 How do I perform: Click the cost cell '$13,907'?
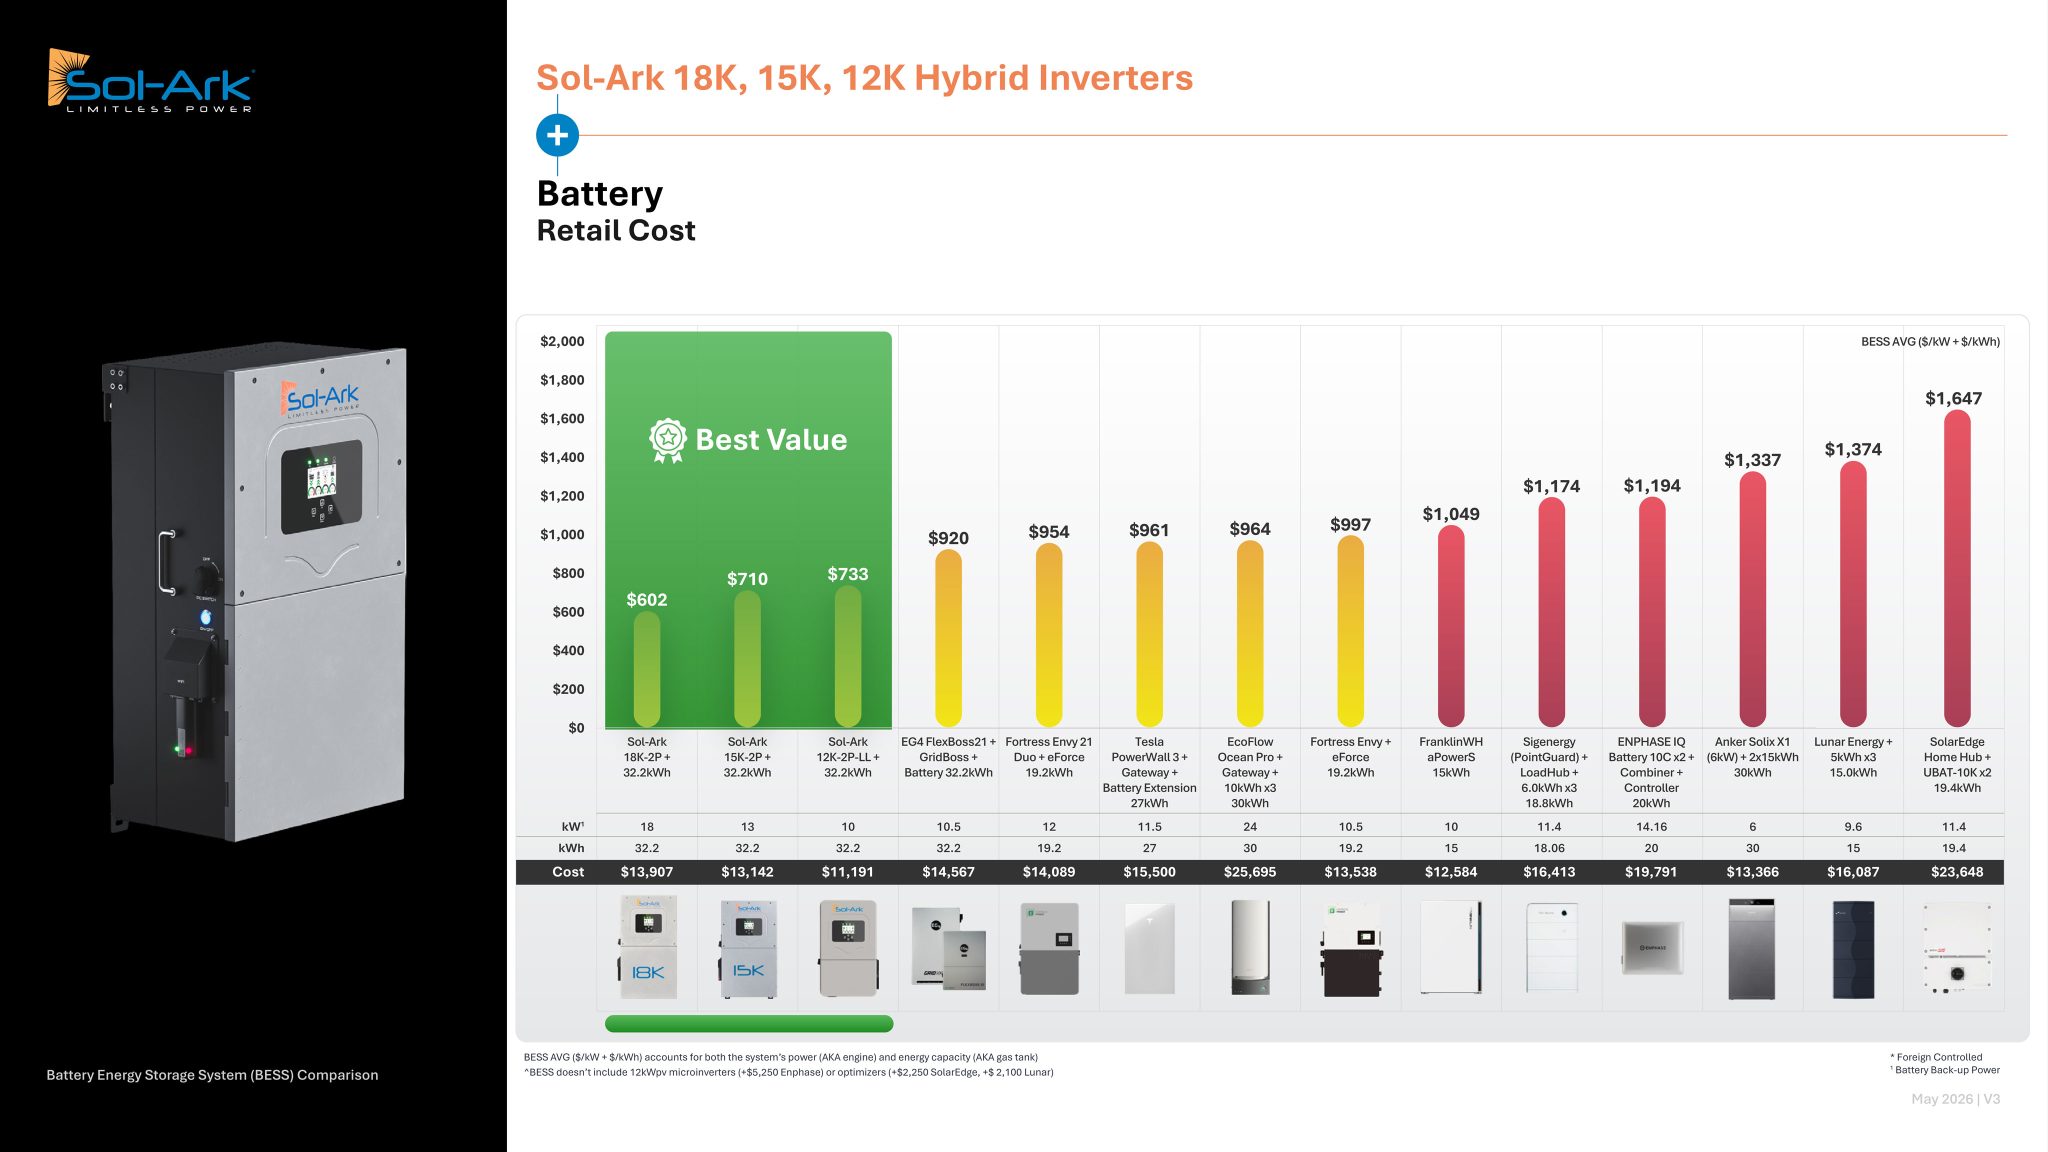pyautogui.click(x=647, y=872)
